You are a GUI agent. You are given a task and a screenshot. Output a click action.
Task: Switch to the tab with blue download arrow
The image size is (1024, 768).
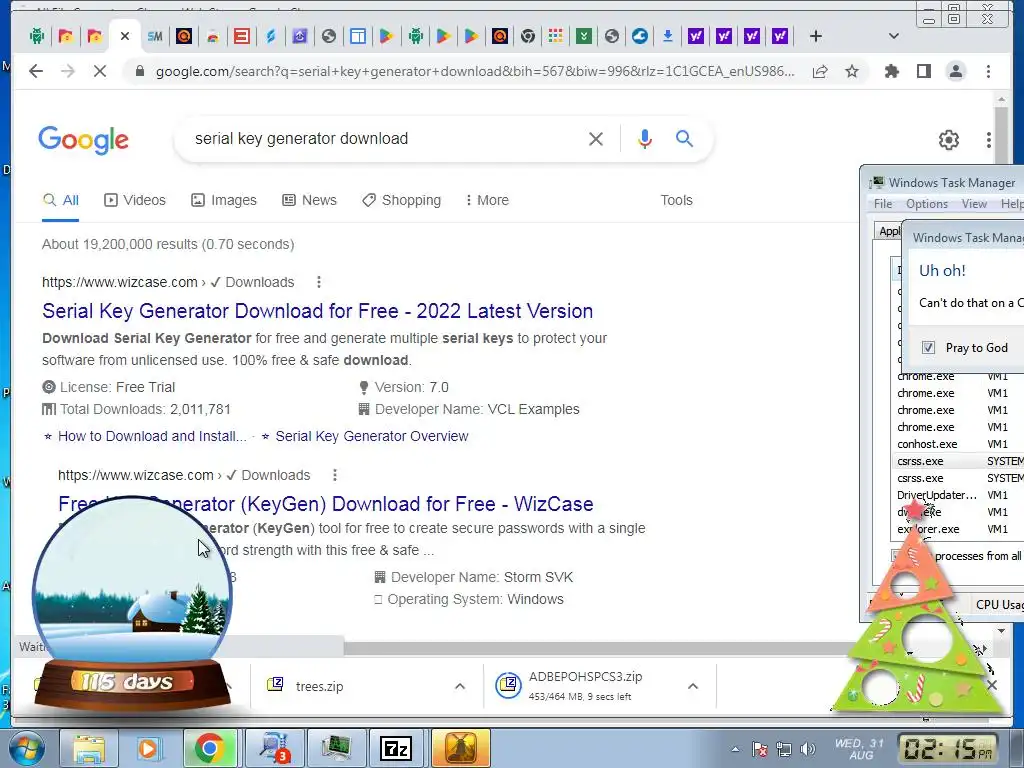(x=667, y=36)
